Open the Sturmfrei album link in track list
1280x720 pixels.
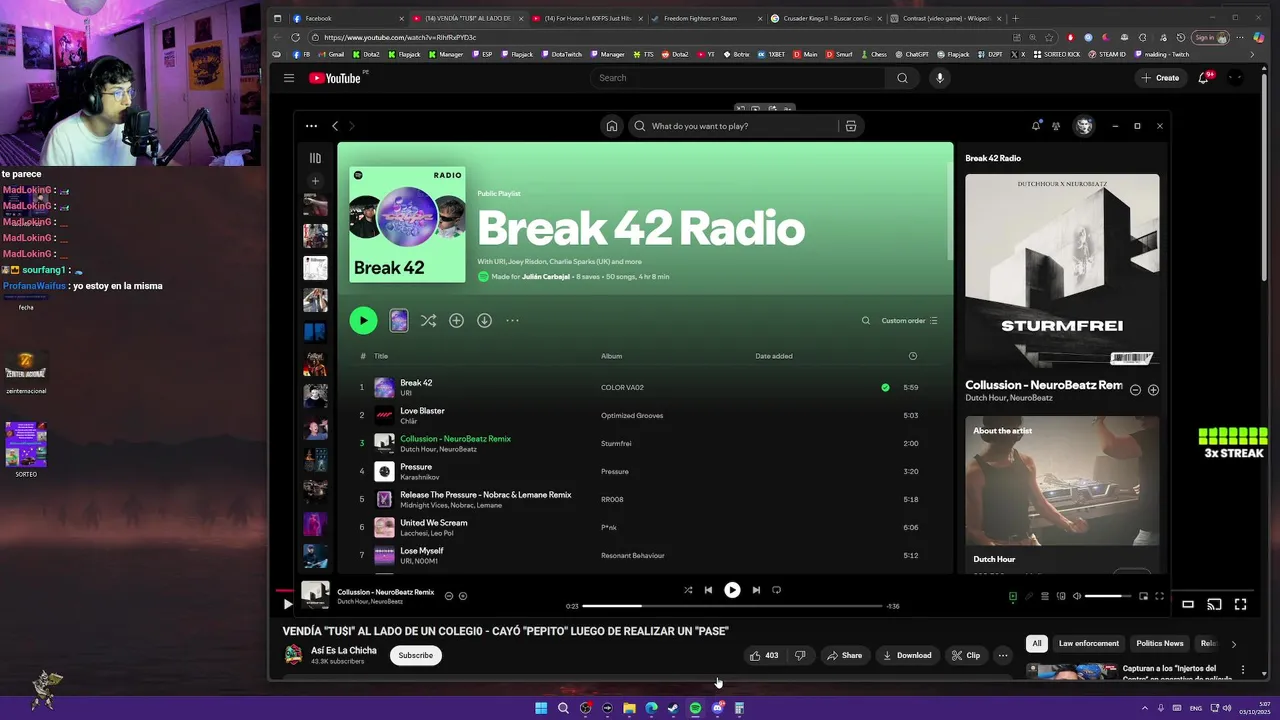(x=616, y=443)
